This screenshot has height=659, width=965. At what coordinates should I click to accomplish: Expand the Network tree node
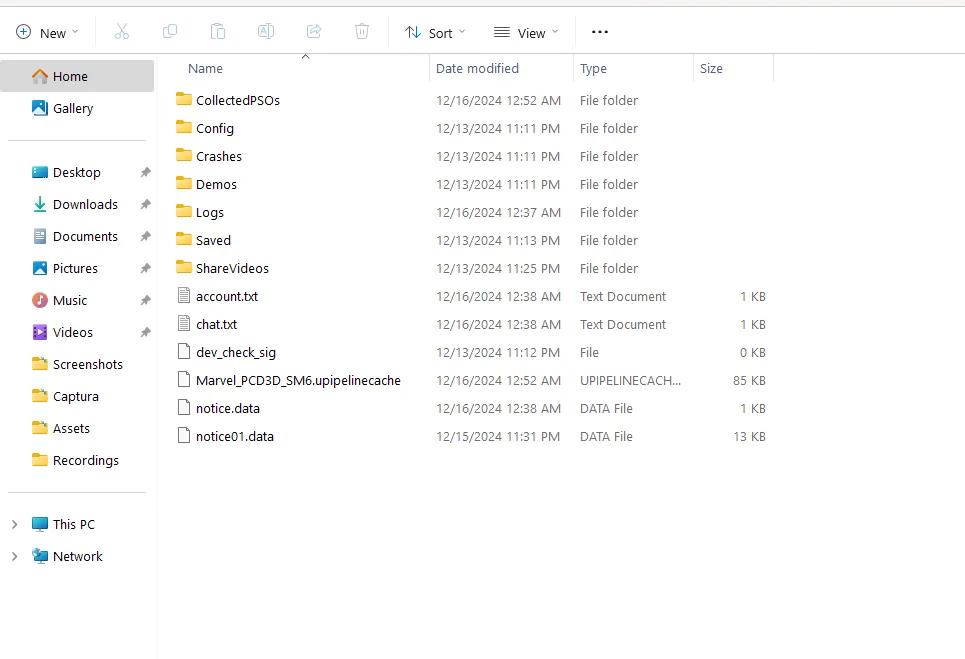pos(15,556)
